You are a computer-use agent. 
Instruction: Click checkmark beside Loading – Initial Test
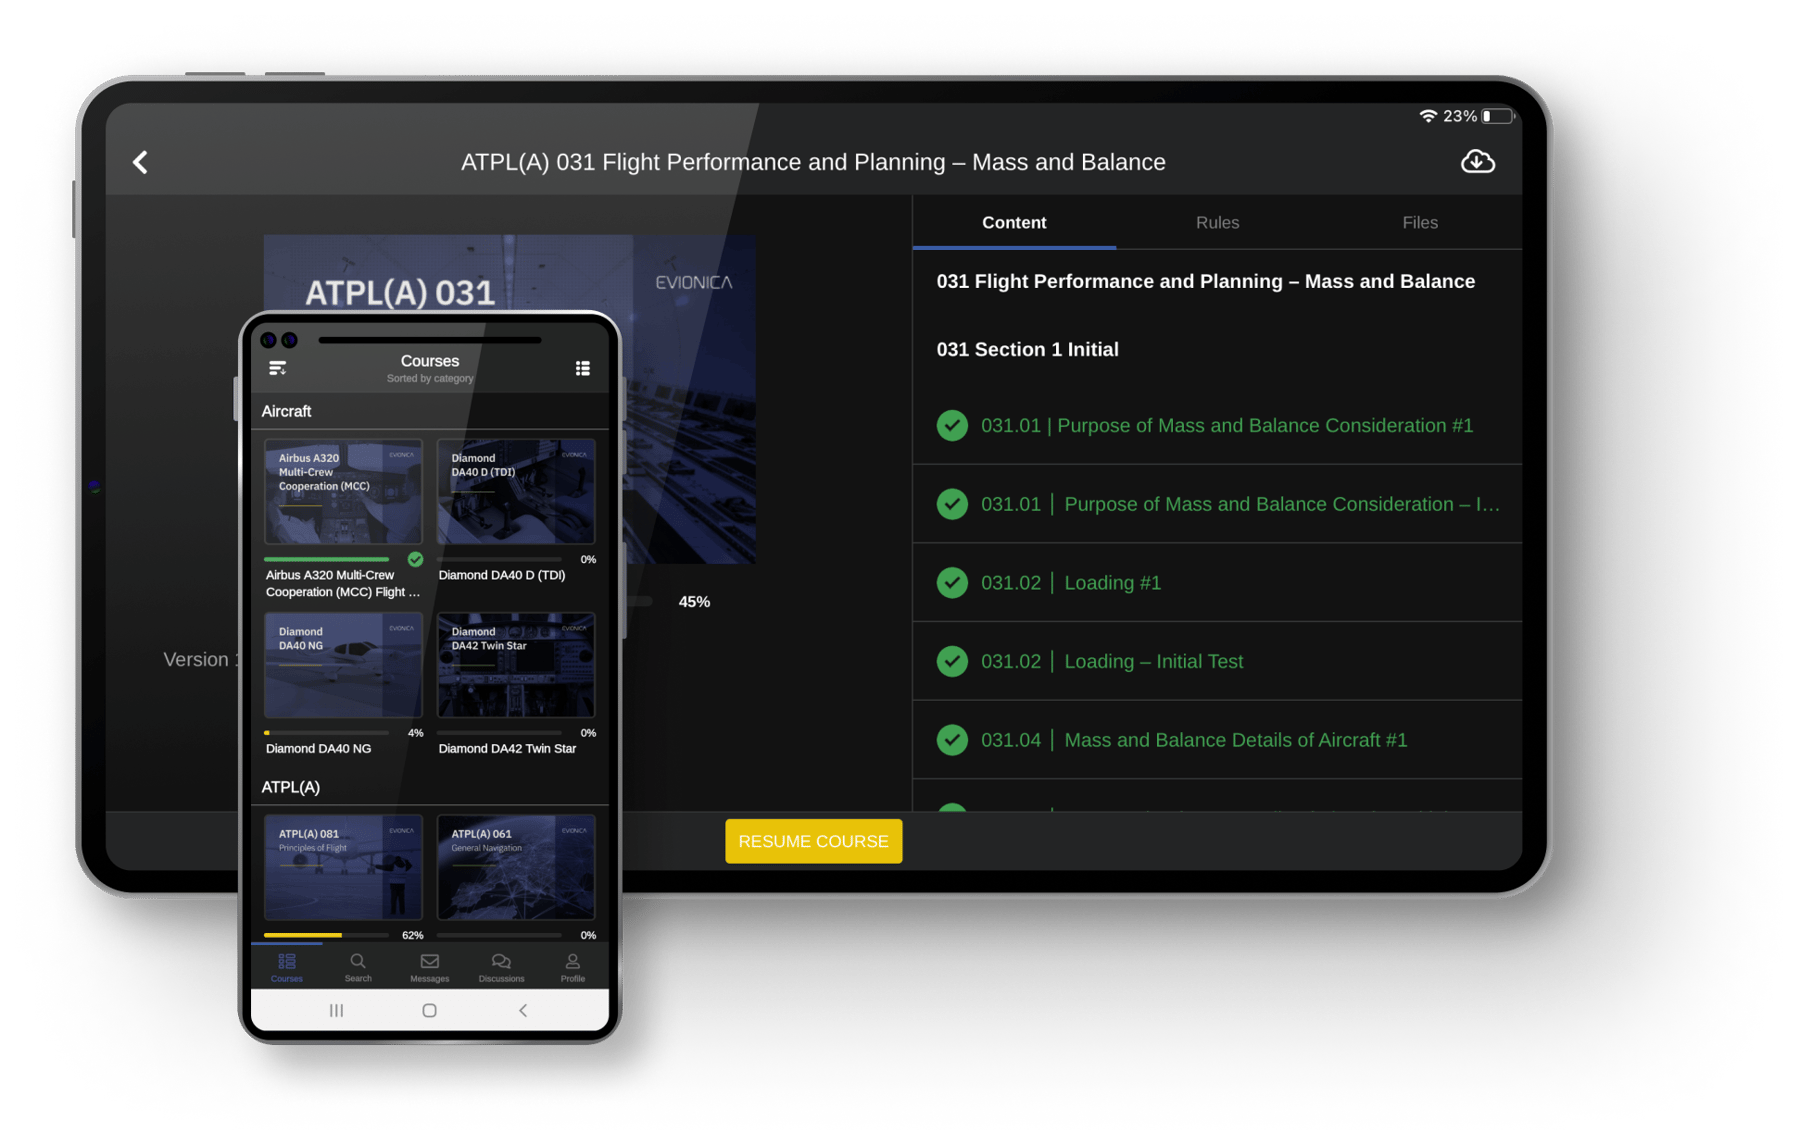pos(952,662)
